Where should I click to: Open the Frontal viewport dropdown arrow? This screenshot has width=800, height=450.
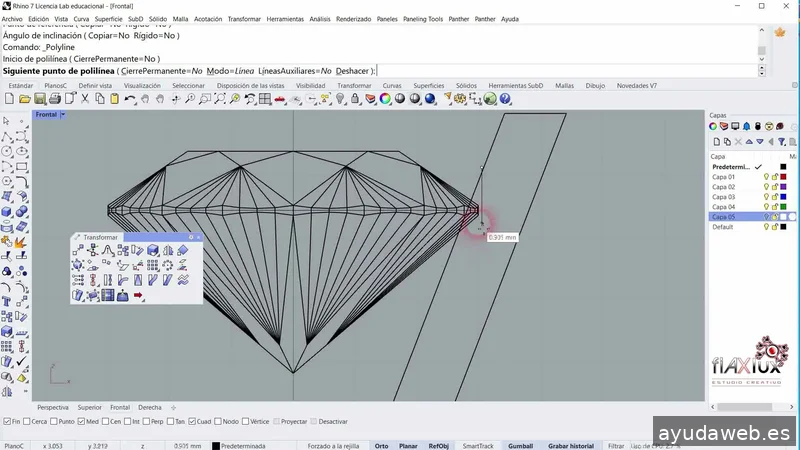point(63,115)
